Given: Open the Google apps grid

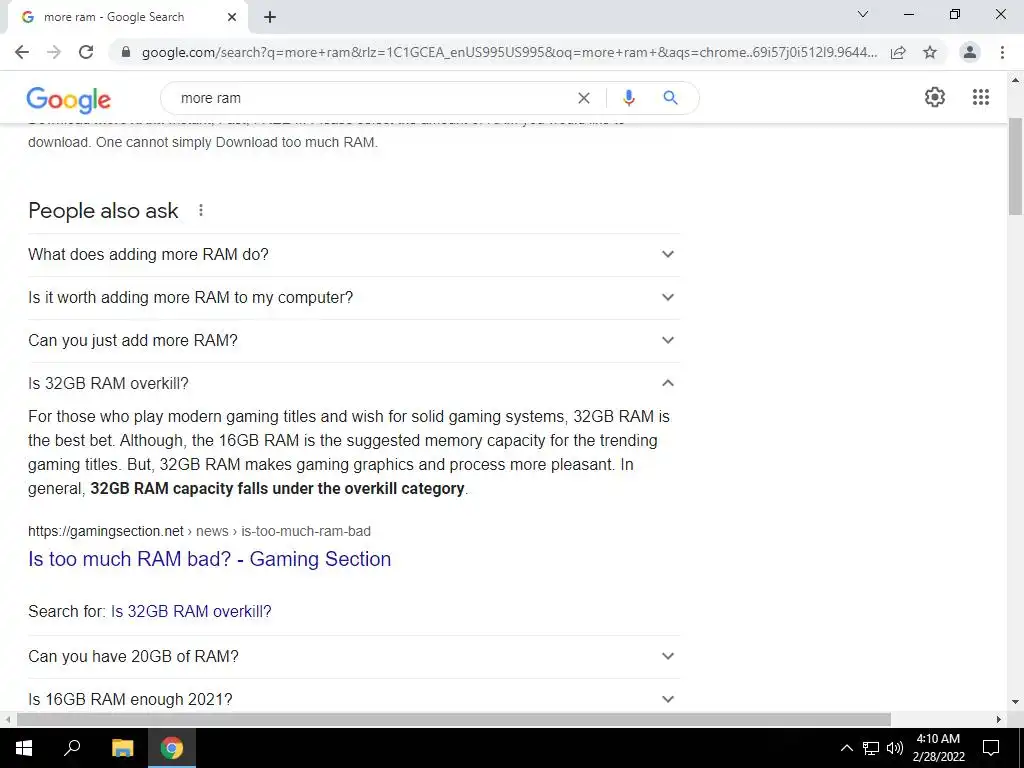Looking at the screenshot, I should 980,97.
